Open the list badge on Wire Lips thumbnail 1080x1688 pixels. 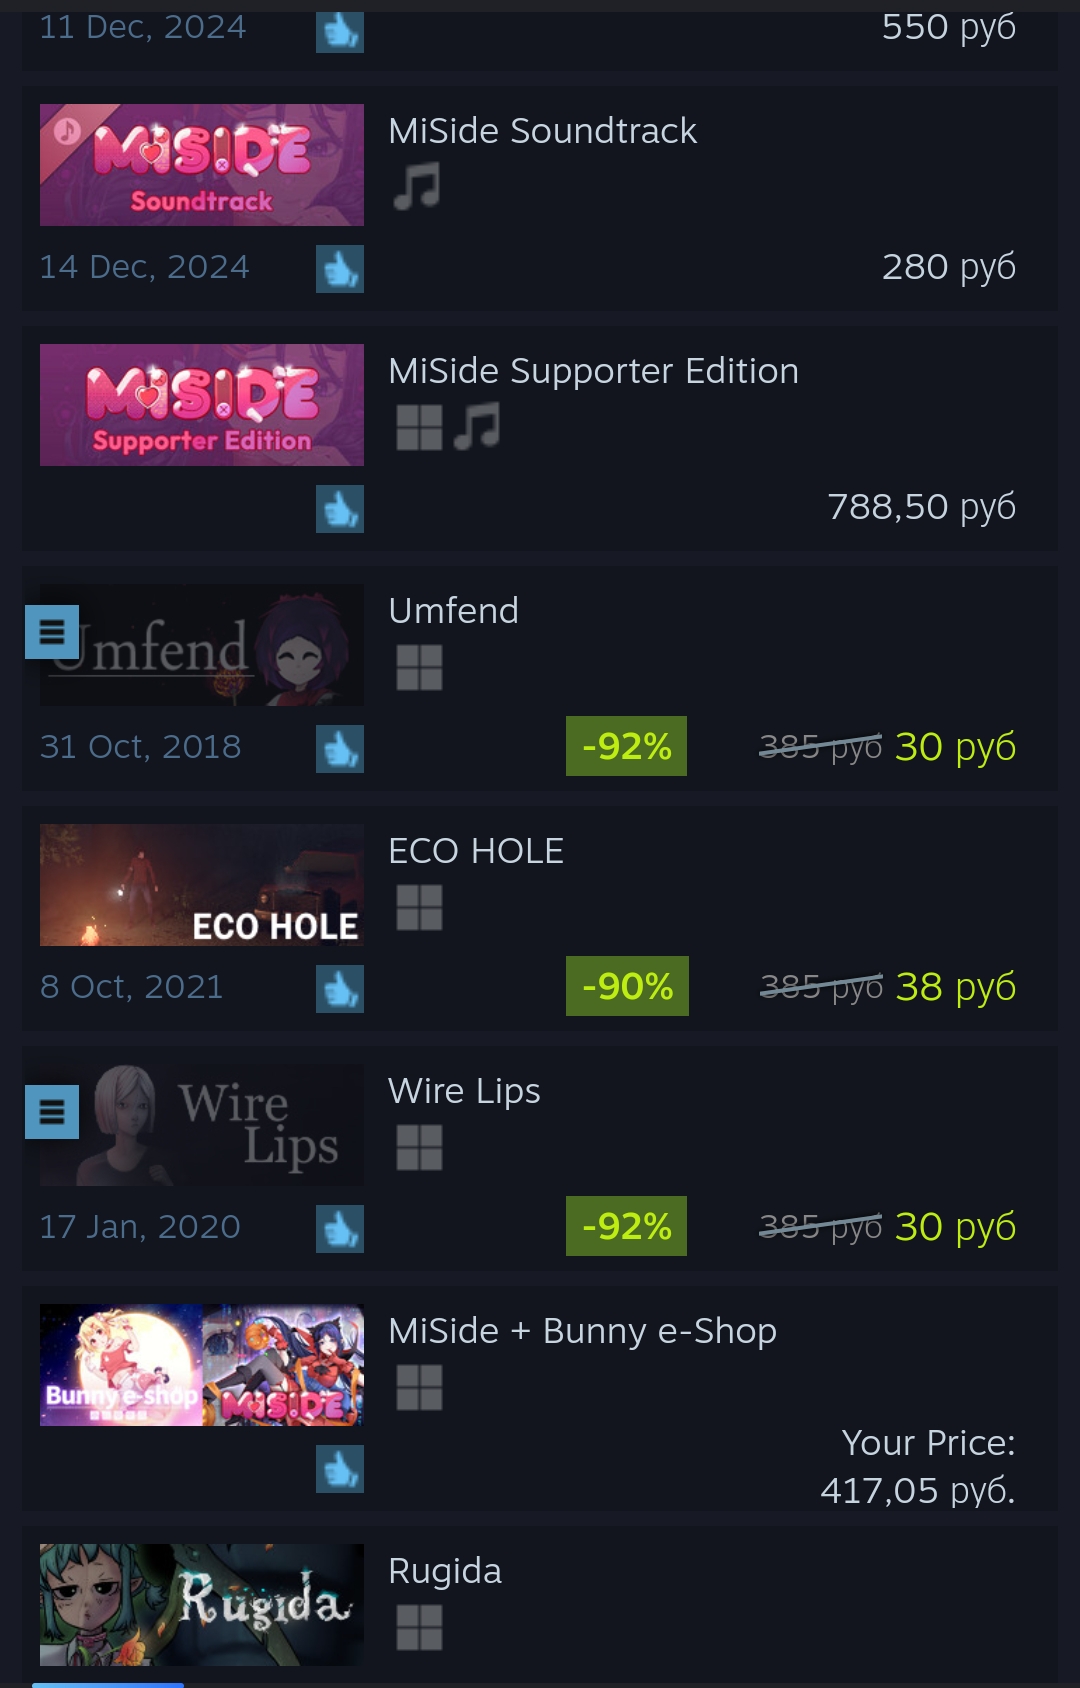(52, 1112)
